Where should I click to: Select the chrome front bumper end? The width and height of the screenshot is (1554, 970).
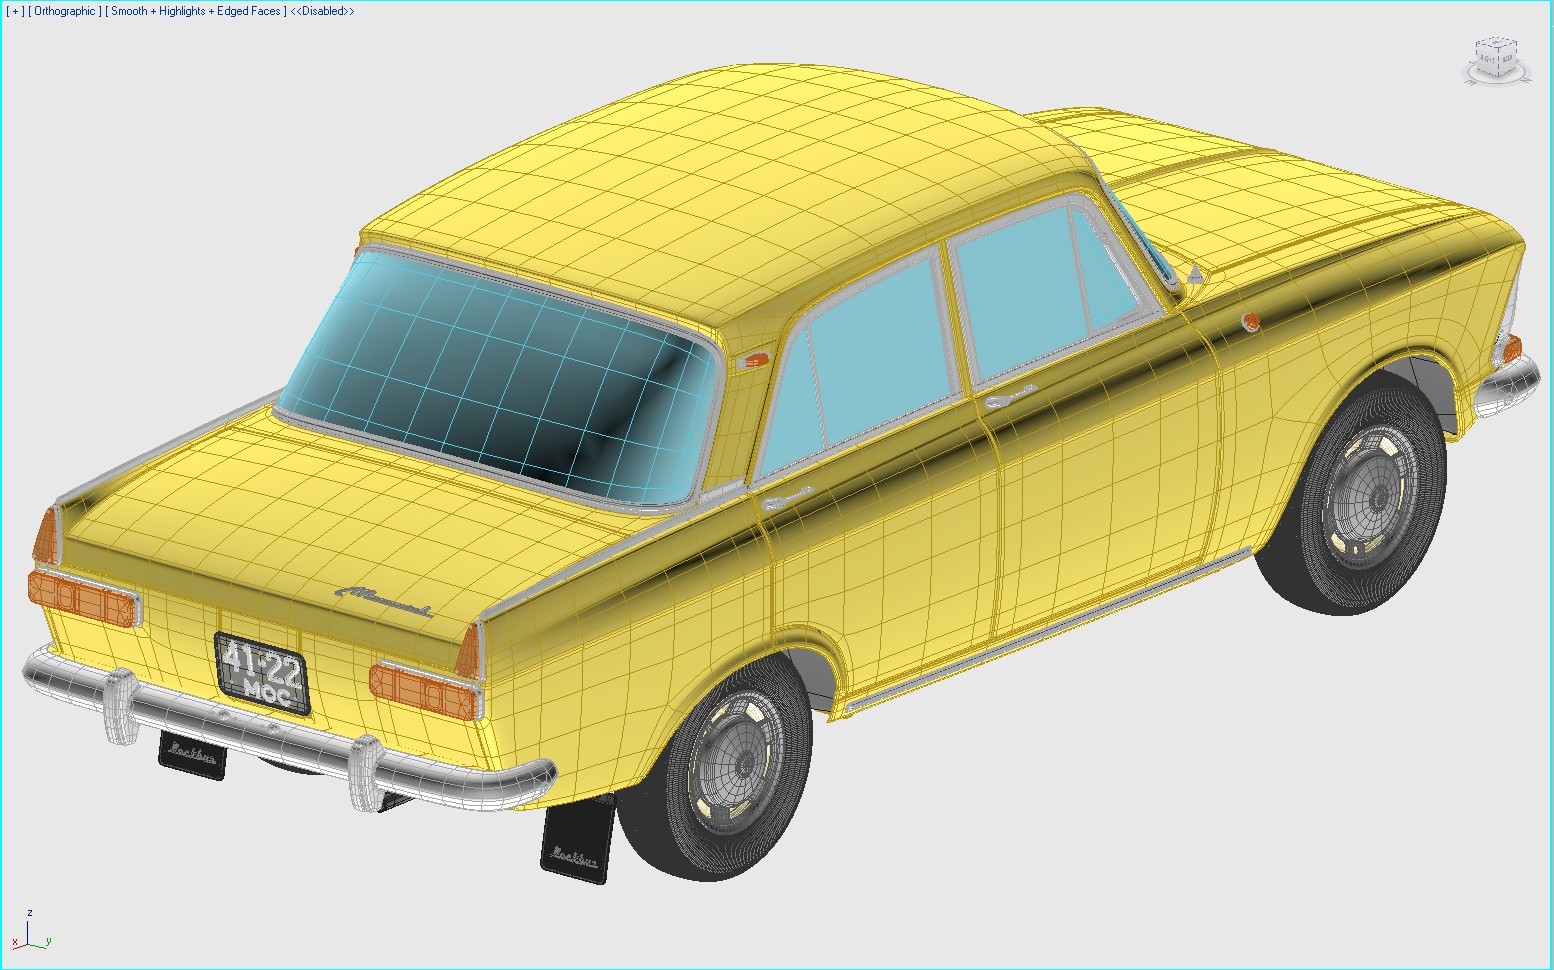click(x=1508, y=388)
